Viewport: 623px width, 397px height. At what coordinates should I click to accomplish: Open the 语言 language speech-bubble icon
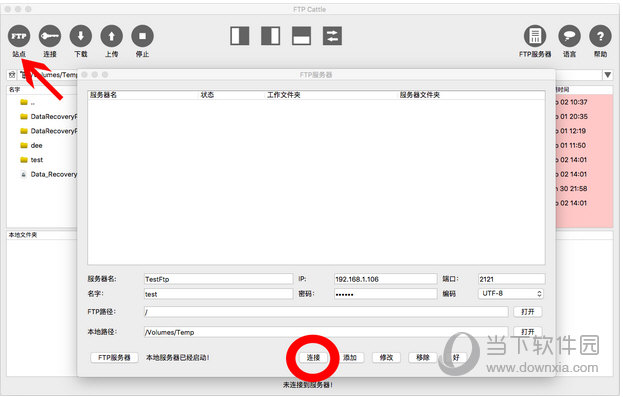[569, 36]
